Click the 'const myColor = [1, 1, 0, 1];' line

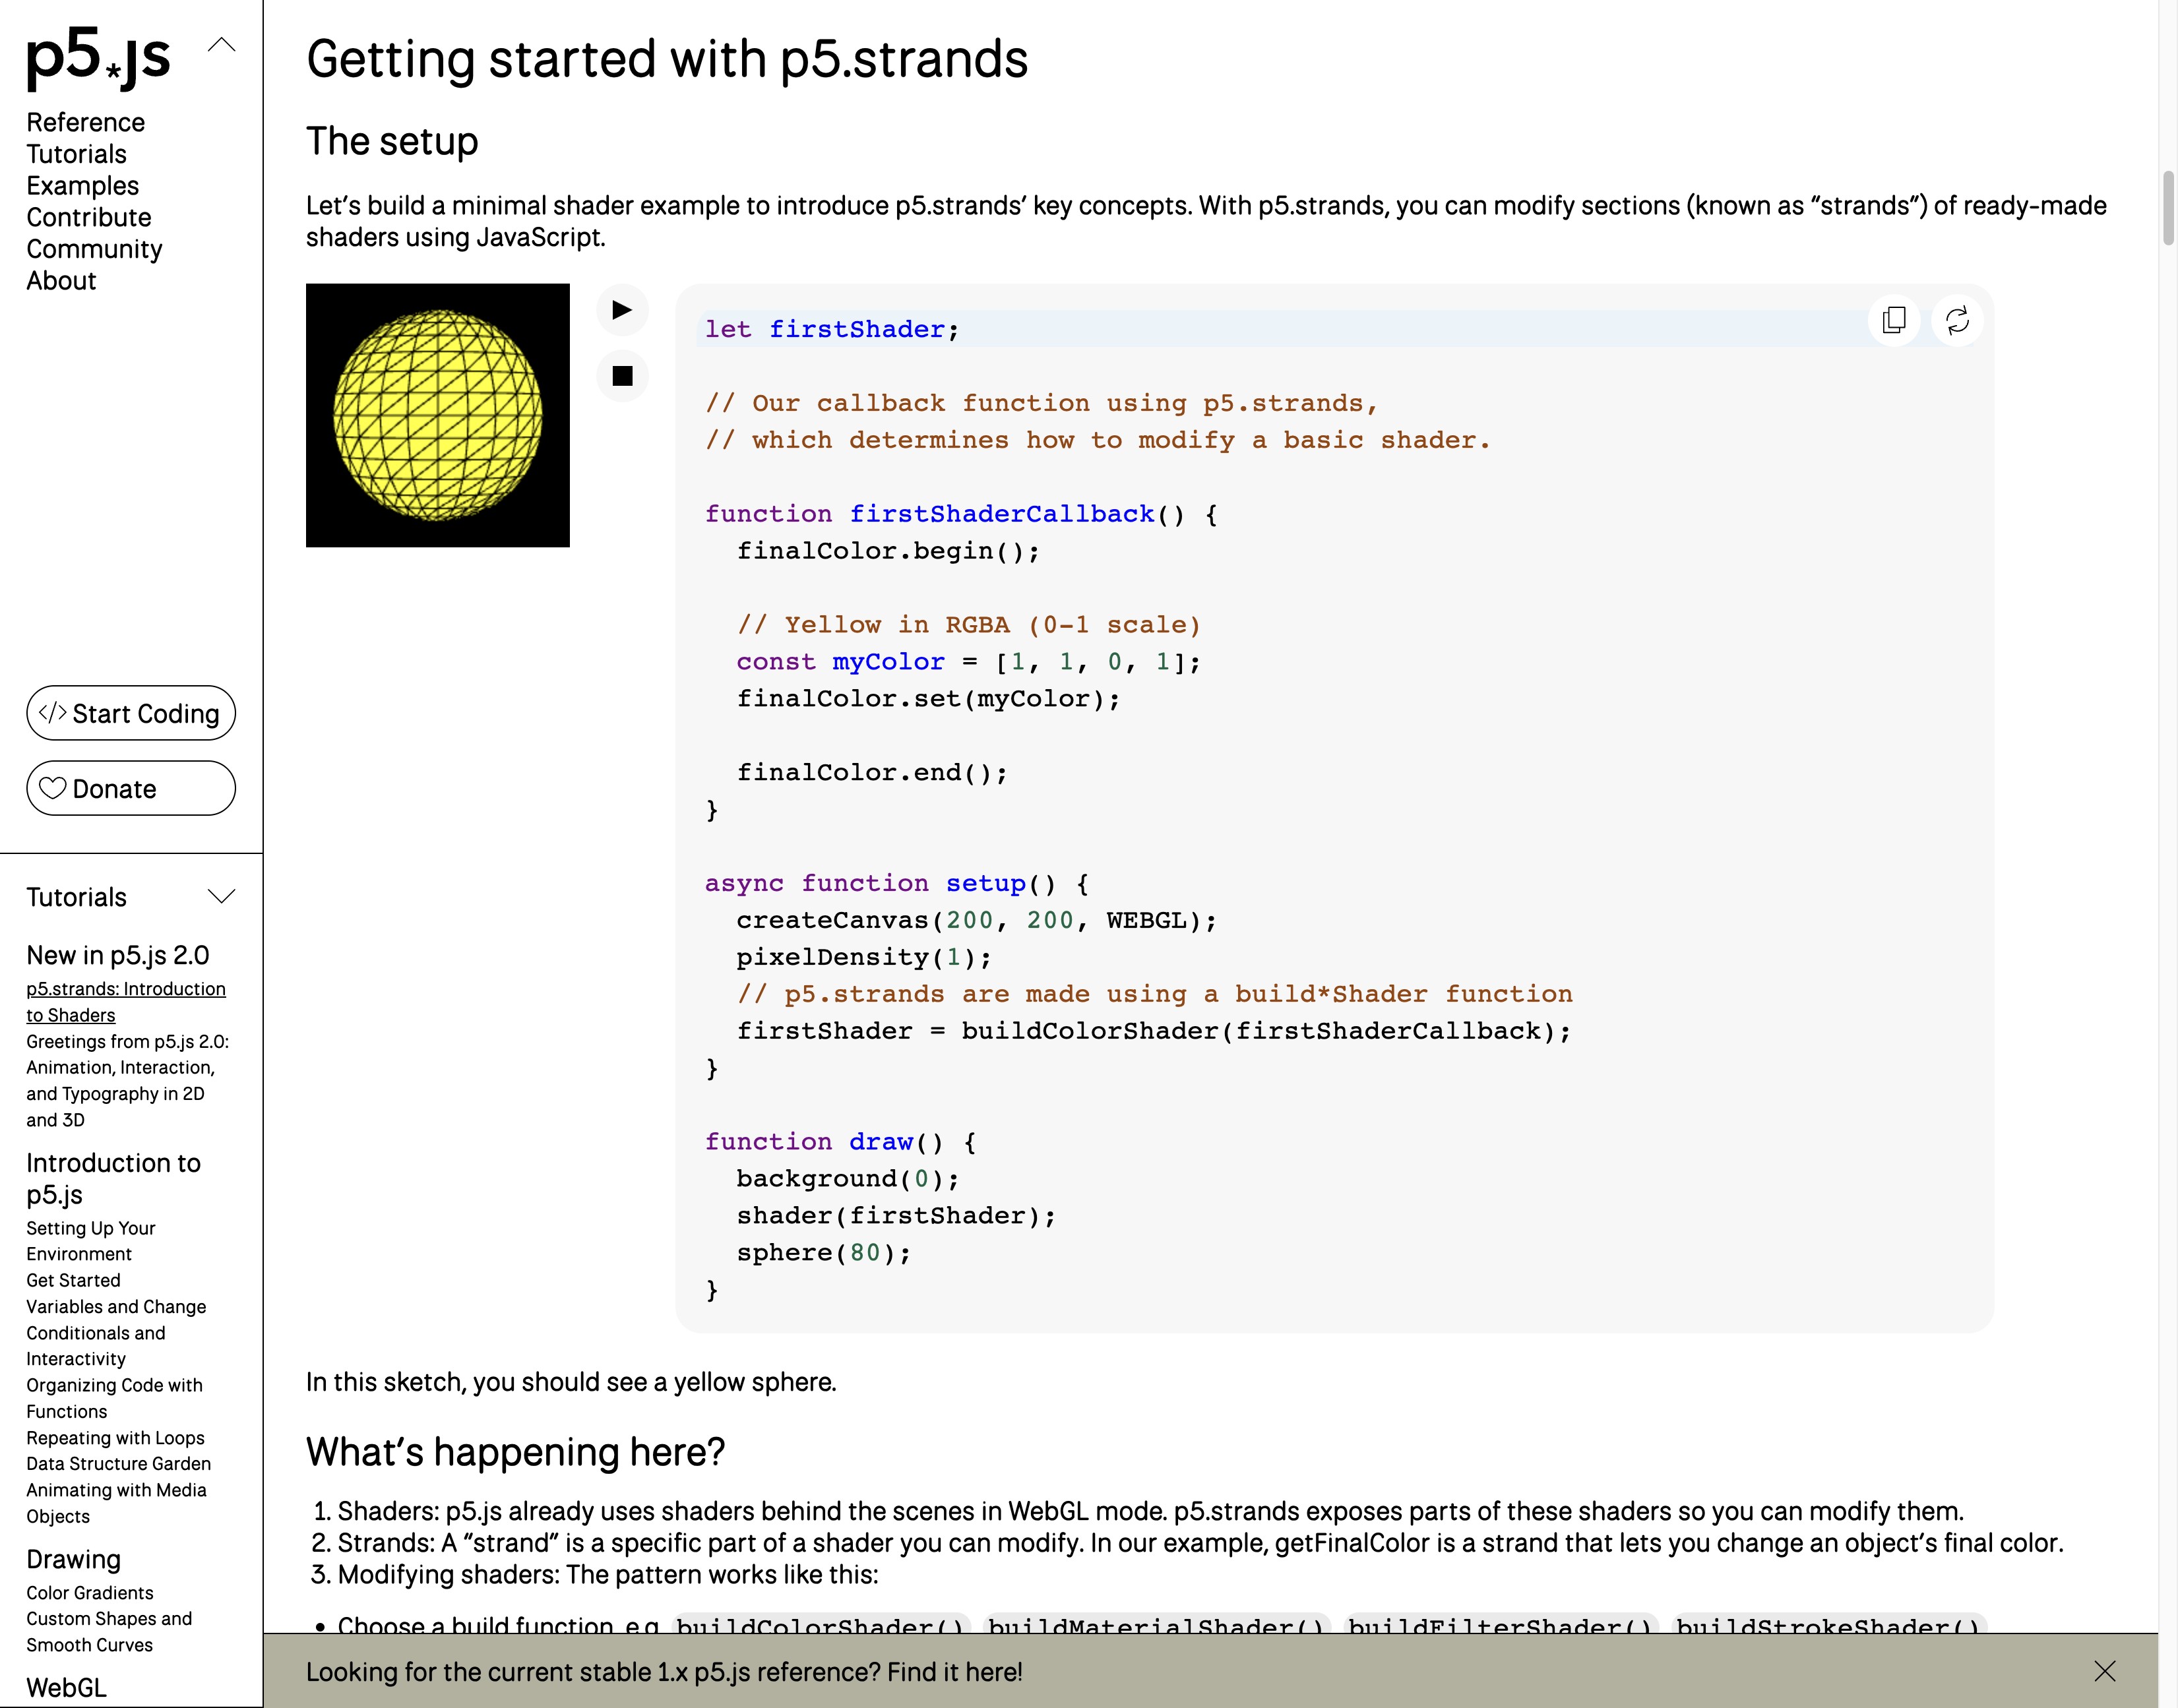pyautogui.click(x=969, y=662)
